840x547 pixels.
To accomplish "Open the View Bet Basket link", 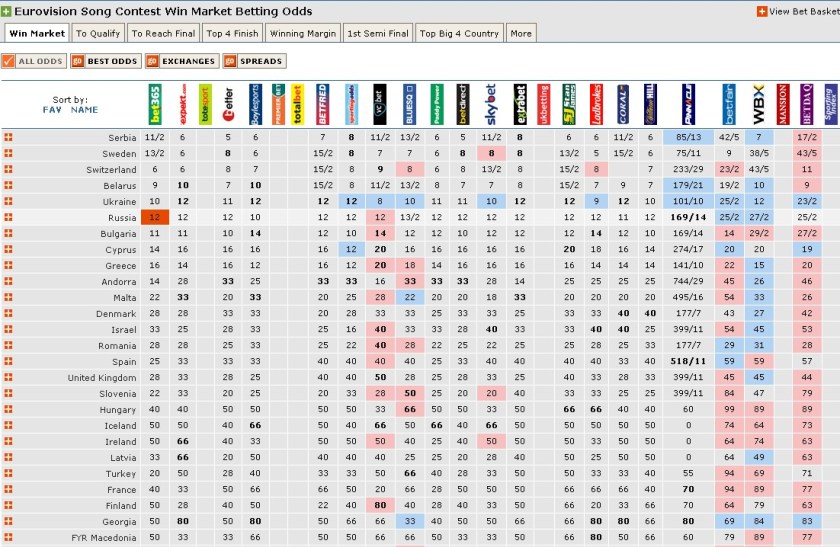I will pos(798,11).
